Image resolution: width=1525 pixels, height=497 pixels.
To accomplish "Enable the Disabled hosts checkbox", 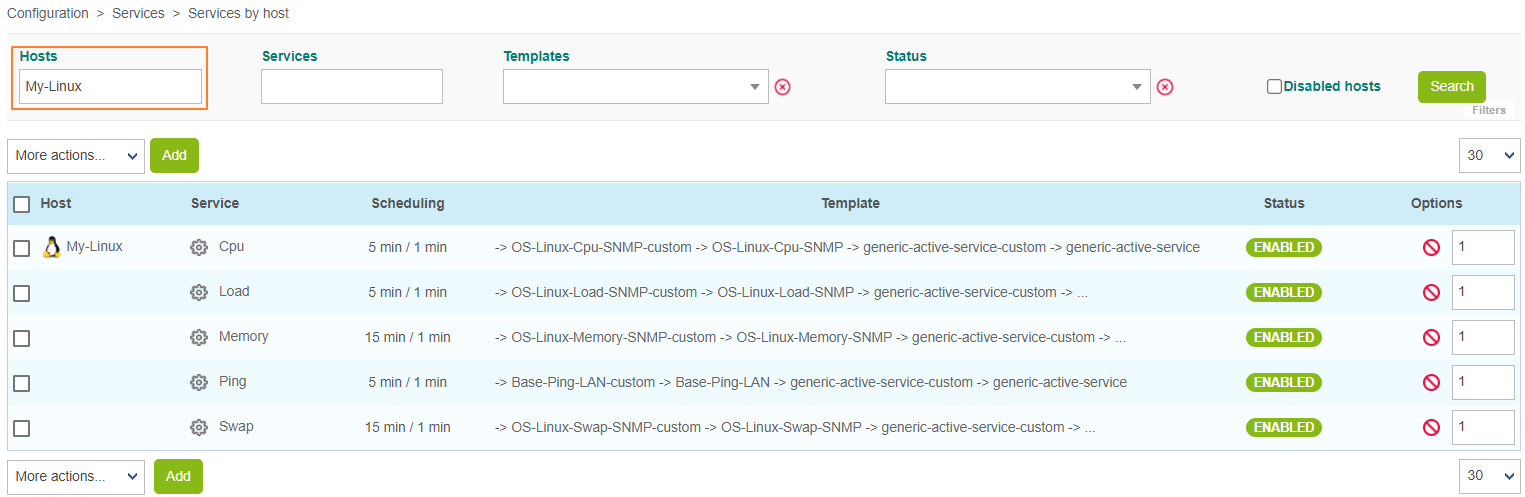I will click(1274, 87).
